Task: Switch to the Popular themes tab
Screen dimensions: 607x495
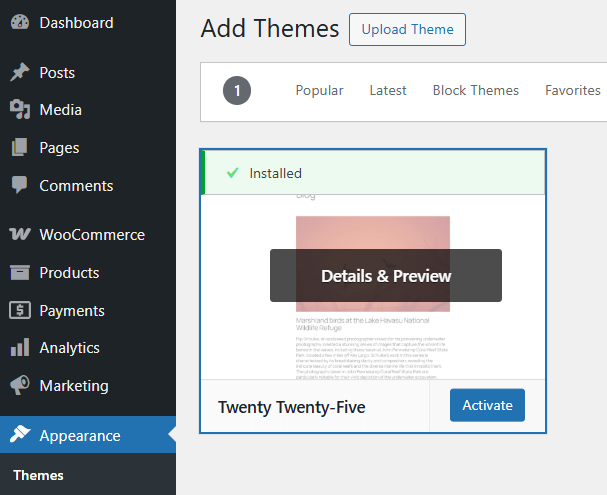Action: (x=319, y=91)
